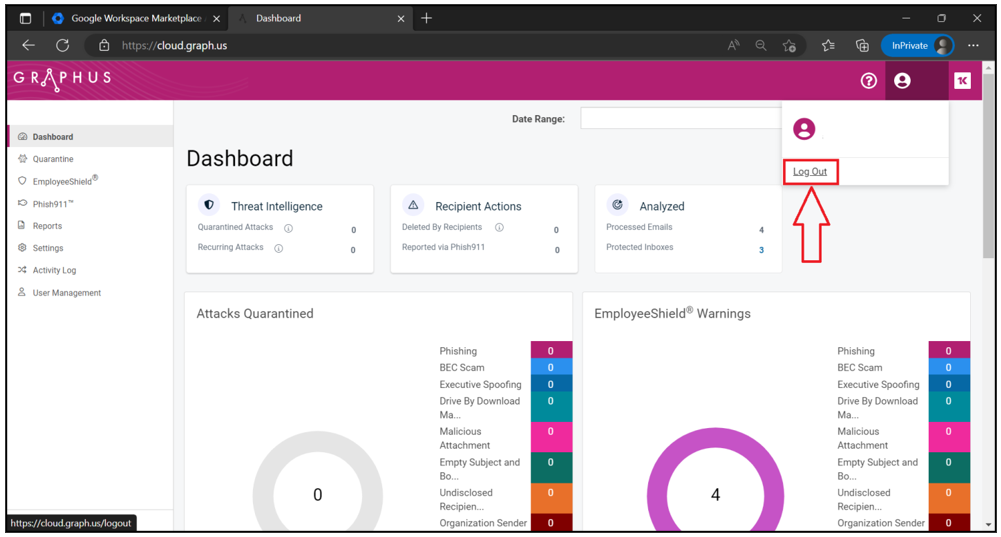
Task: Click the Quarantine bug icon in sidebar
Action: click(x=22, y=158)
